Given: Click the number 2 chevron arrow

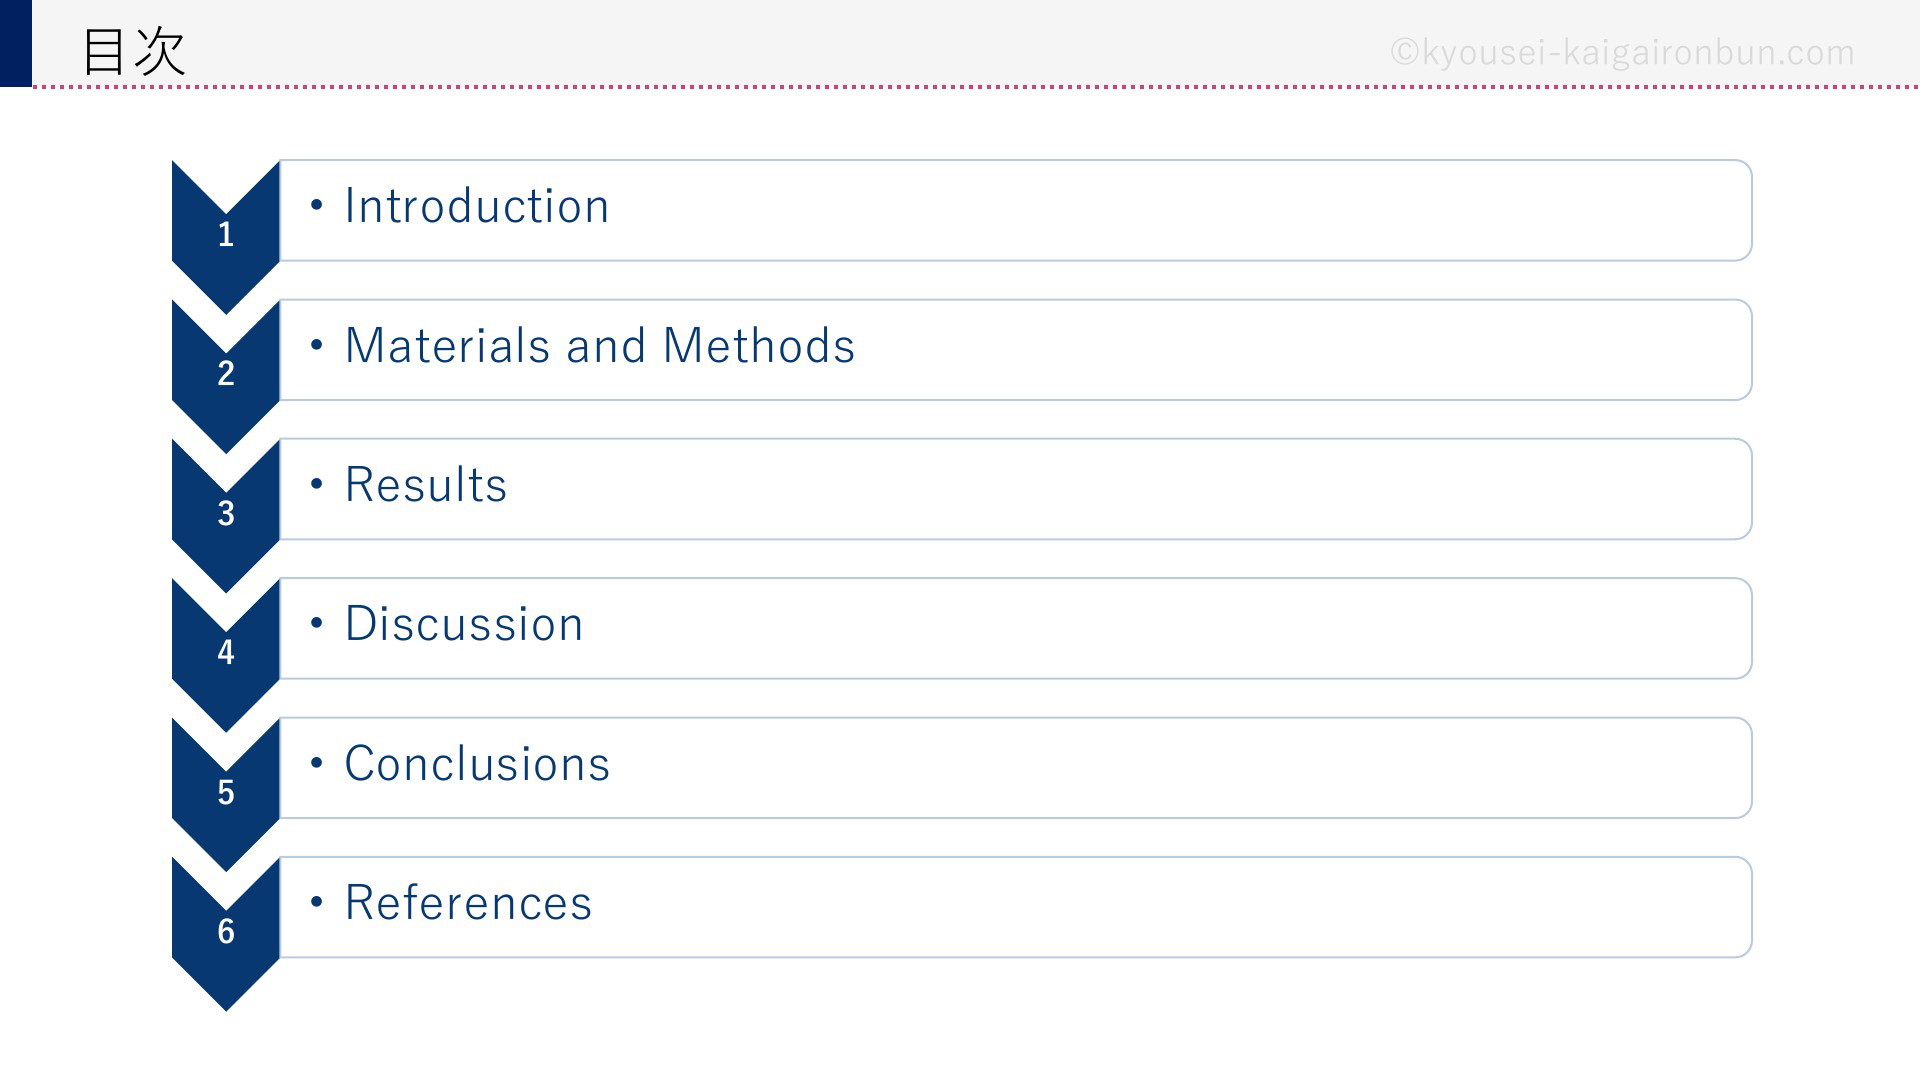Looking at the screenshot, I should pos(226,375).
